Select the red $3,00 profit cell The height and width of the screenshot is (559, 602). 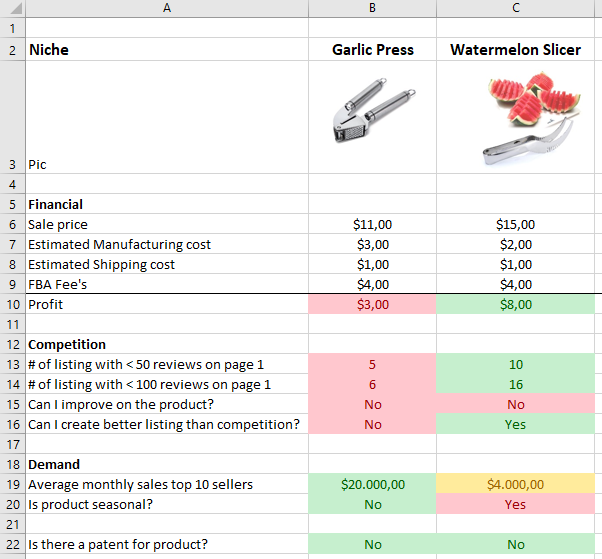coord(372,304)
